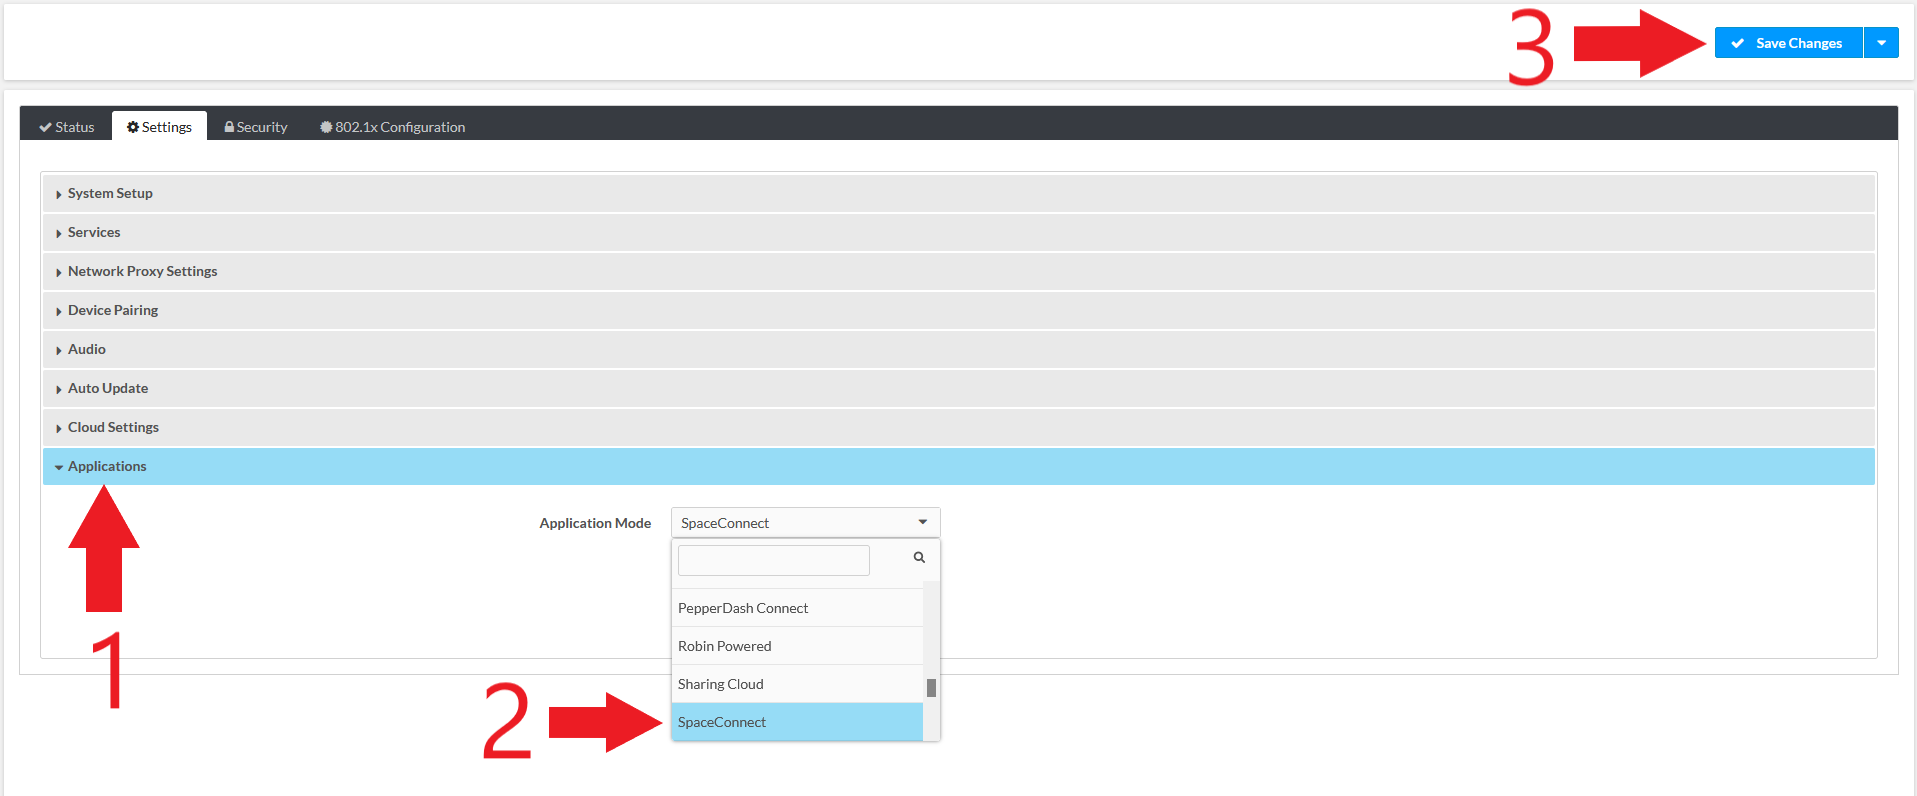Screen dimensions: 1917x796
Task: Open the 802.1x Configuration tab
Action: point(392,127)
